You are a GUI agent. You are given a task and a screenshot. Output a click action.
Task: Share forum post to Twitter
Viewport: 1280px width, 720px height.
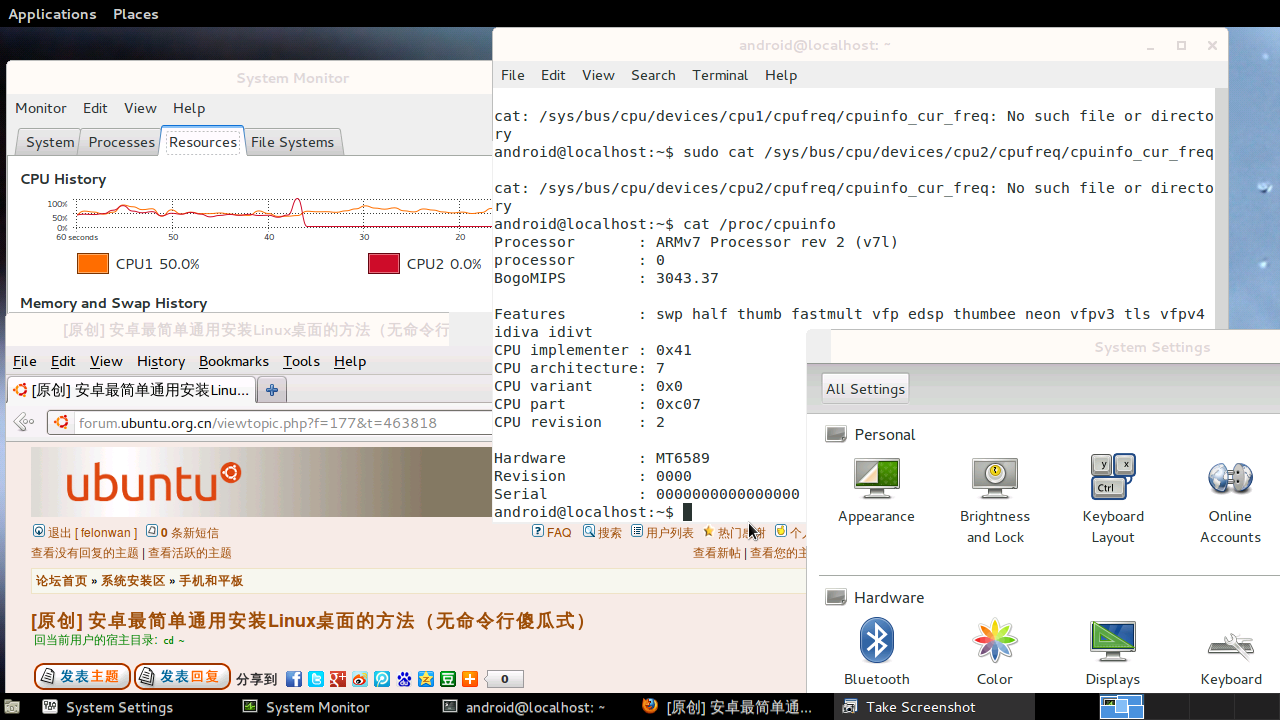point(316,679)
